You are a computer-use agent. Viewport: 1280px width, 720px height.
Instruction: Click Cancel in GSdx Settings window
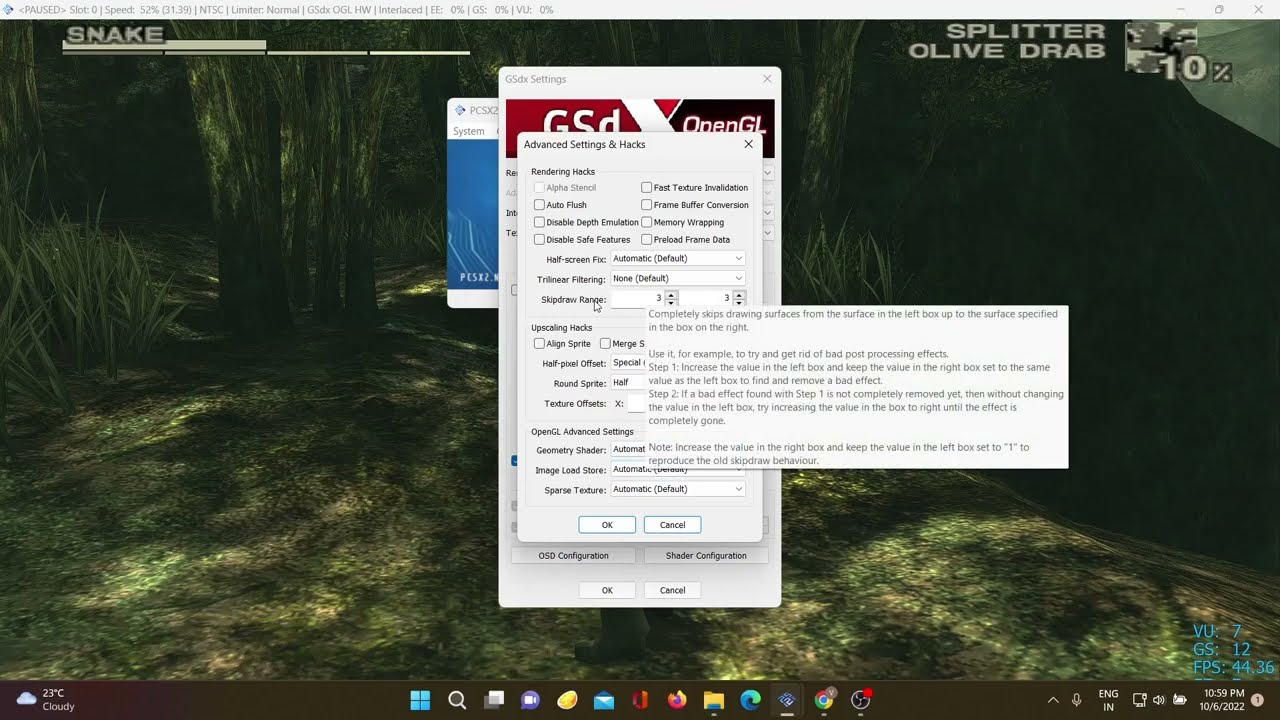click(672, 590)
